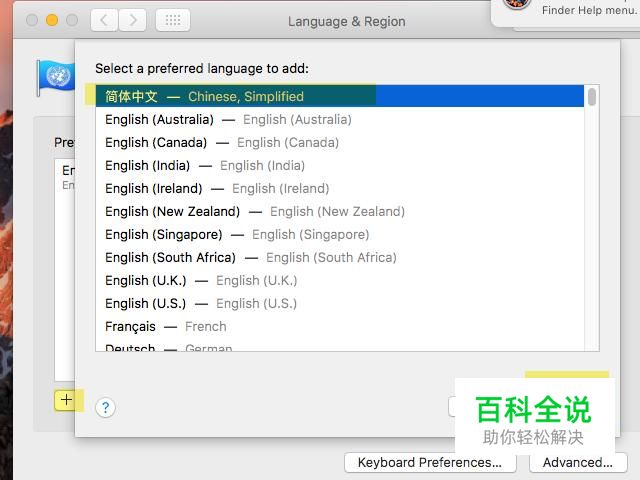This screenshot has height=480, width=640.
Task: Click the United Nations flag icon
Action: [56, 77]
